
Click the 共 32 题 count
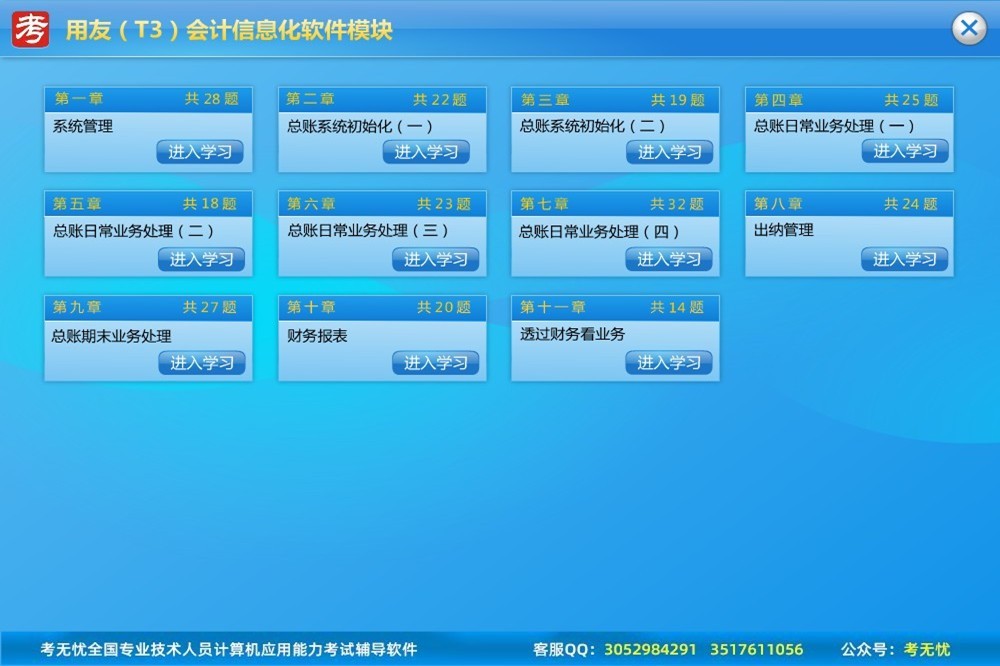pos(677,204)
